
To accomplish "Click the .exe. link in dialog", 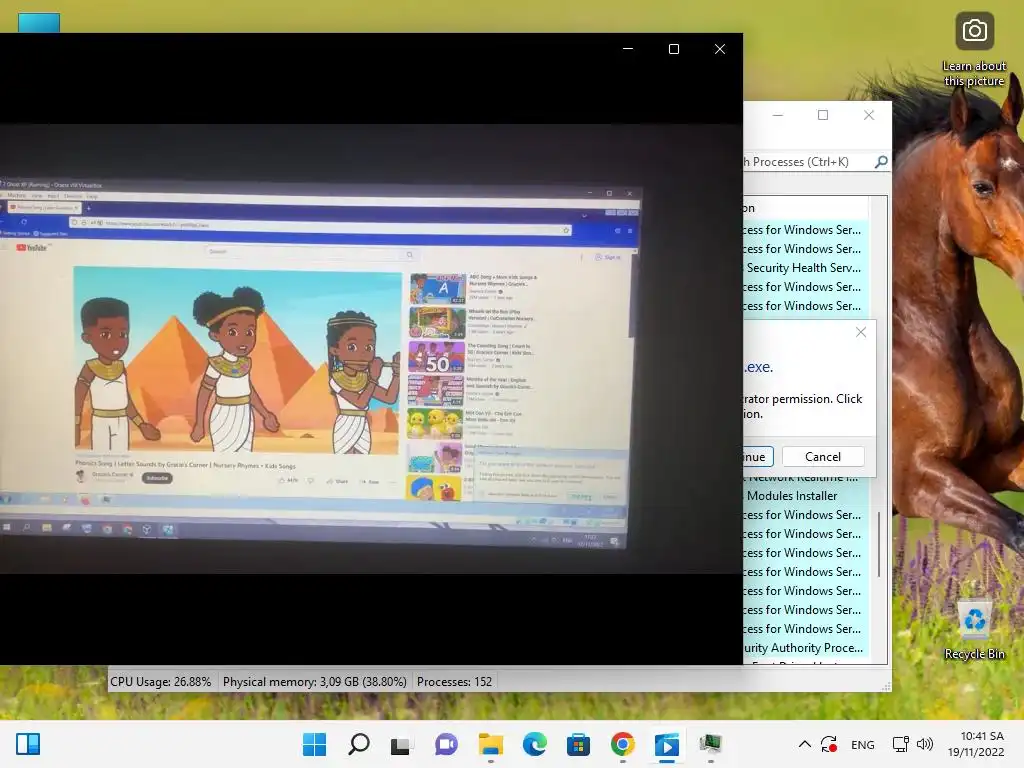I will click(758, 367).
